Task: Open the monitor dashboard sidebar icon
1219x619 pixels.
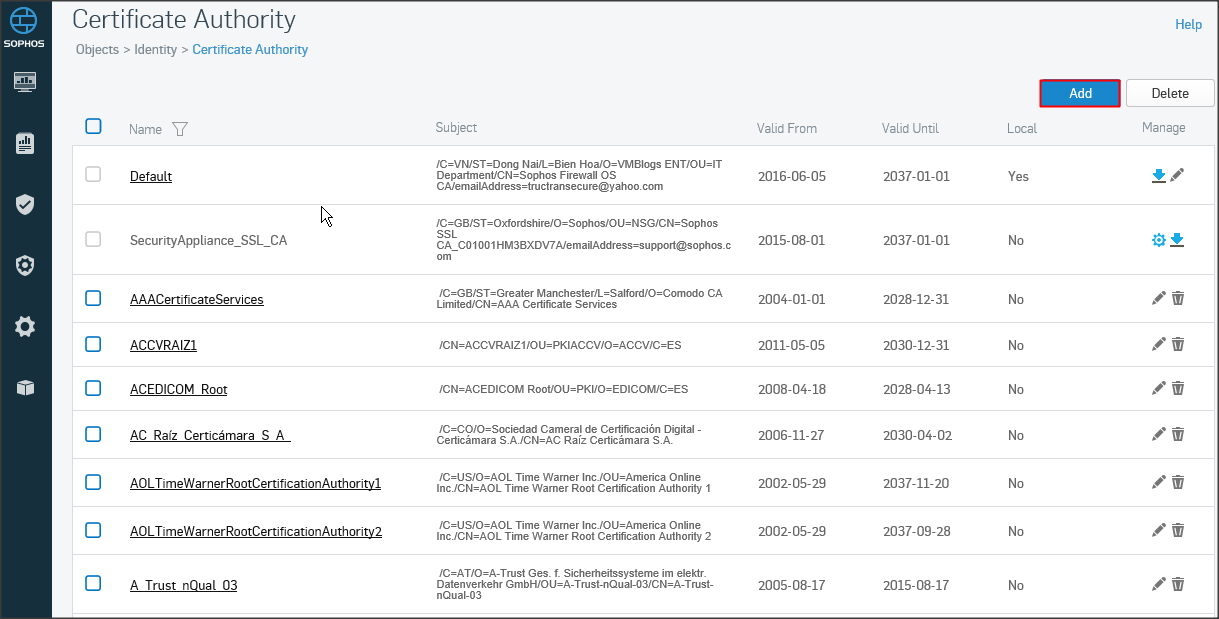Action: pyautogui.click(x=25, y=82)
